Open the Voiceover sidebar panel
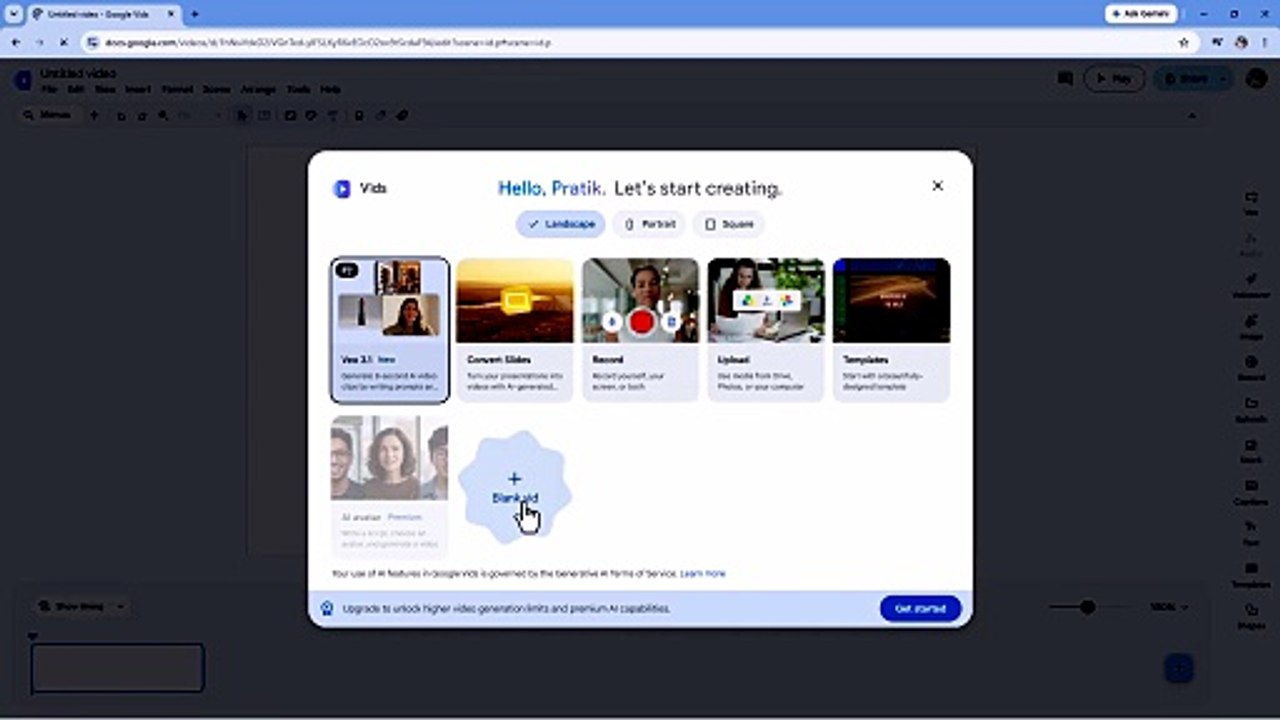Screen dimensions: 1280x720 1250,285
